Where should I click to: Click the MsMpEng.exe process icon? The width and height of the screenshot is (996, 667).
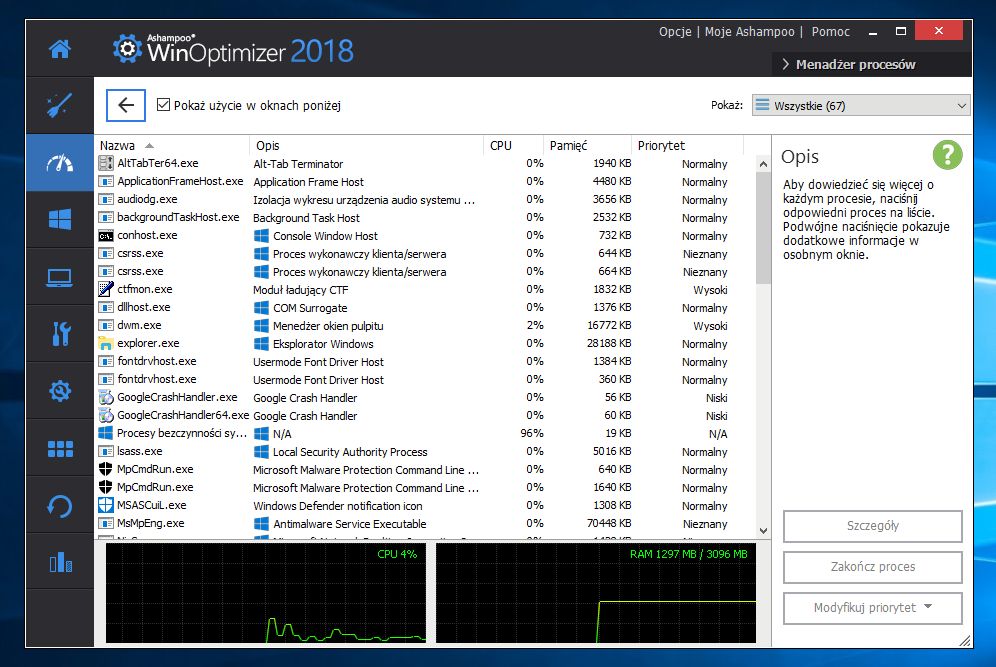(x=105, y=523)
